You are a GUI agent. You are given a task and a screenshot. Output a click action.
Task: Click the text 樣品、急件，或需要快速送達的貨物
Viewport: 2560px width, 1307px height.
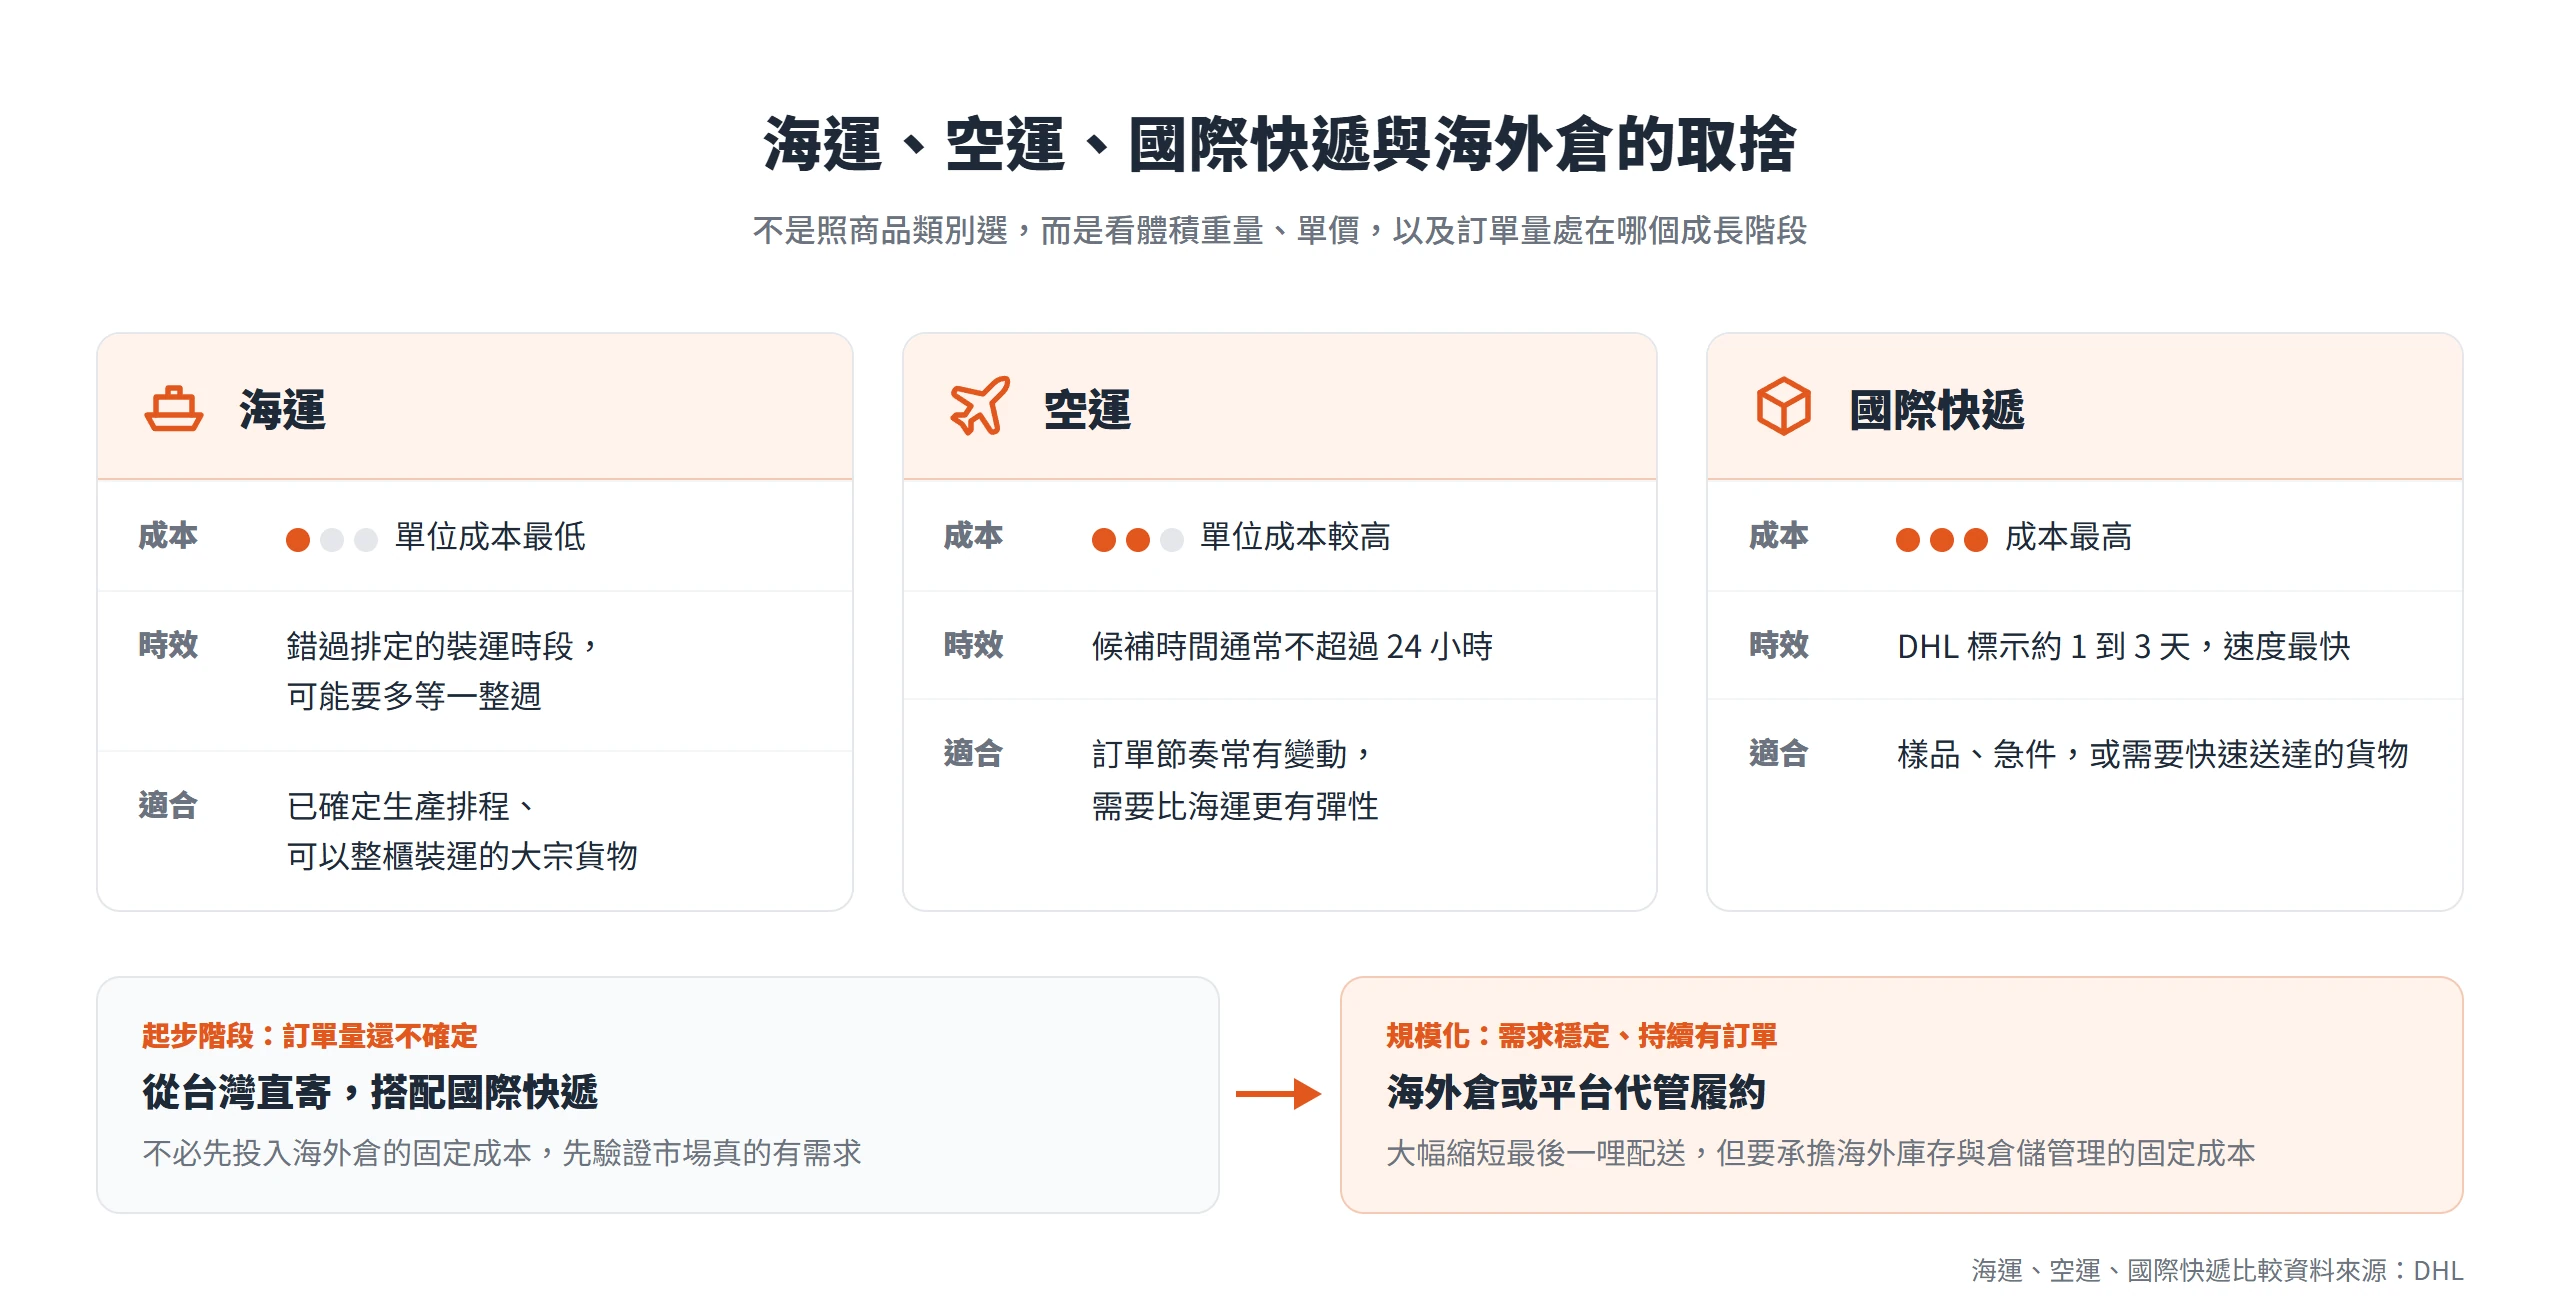tap(2152, 754)
